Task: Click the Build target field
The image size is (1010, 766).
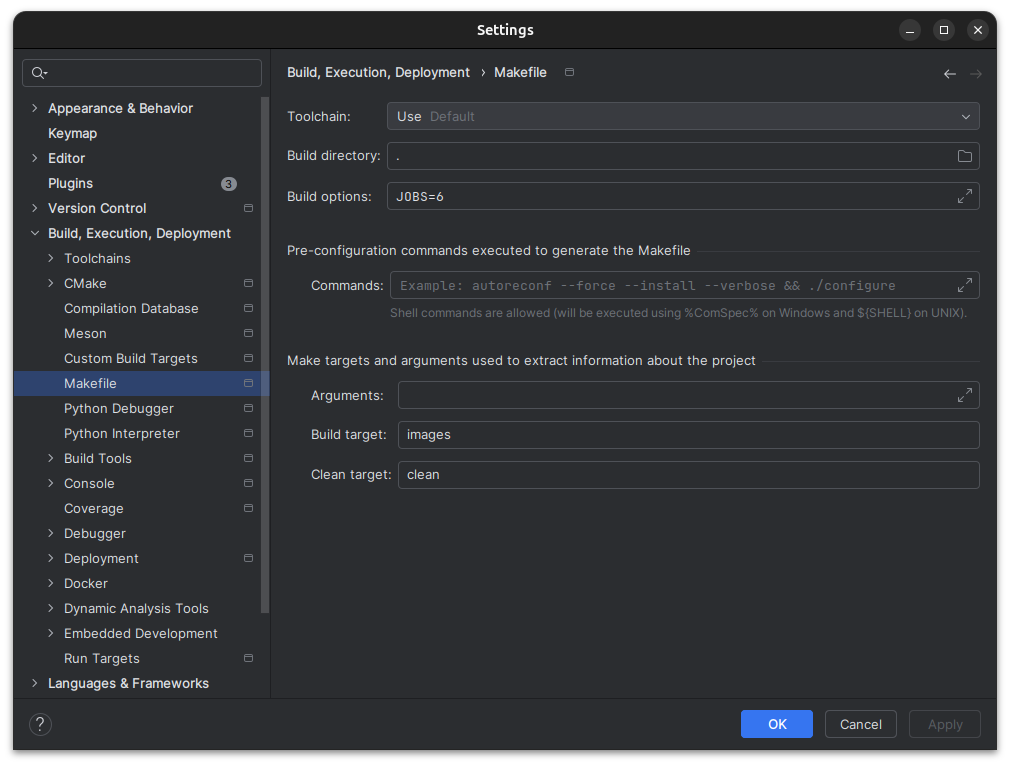Action: coord(689,435)
